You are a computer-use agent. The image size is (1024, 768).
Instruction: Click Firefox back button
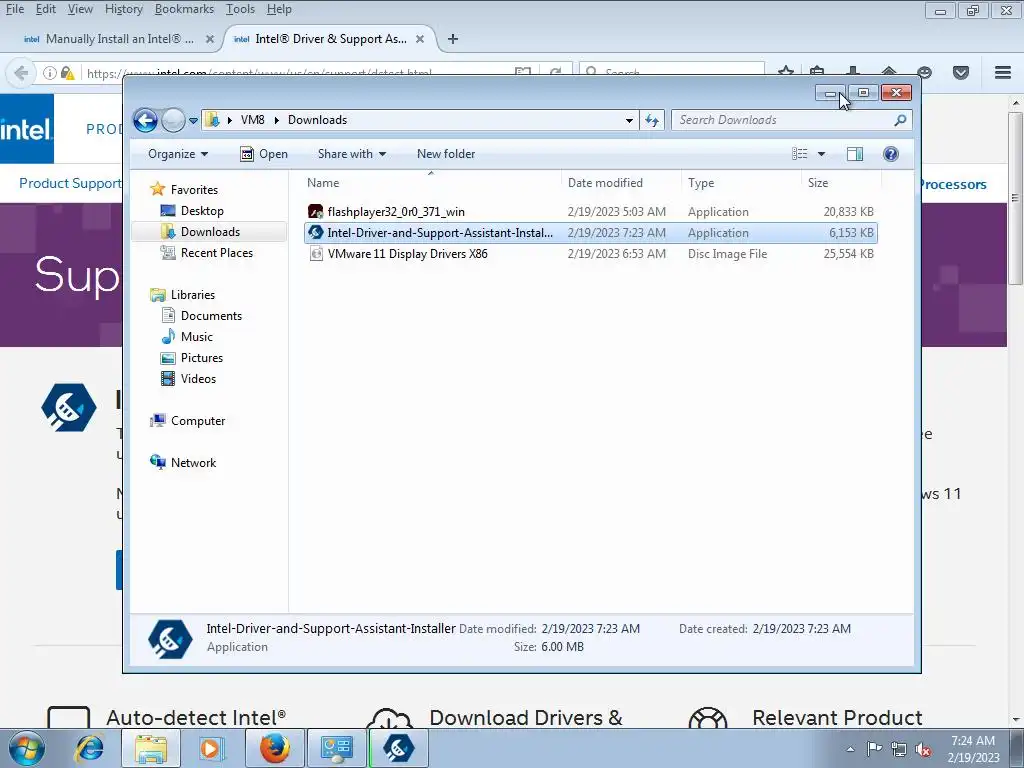pyautogui.click(x=20, y=72)
